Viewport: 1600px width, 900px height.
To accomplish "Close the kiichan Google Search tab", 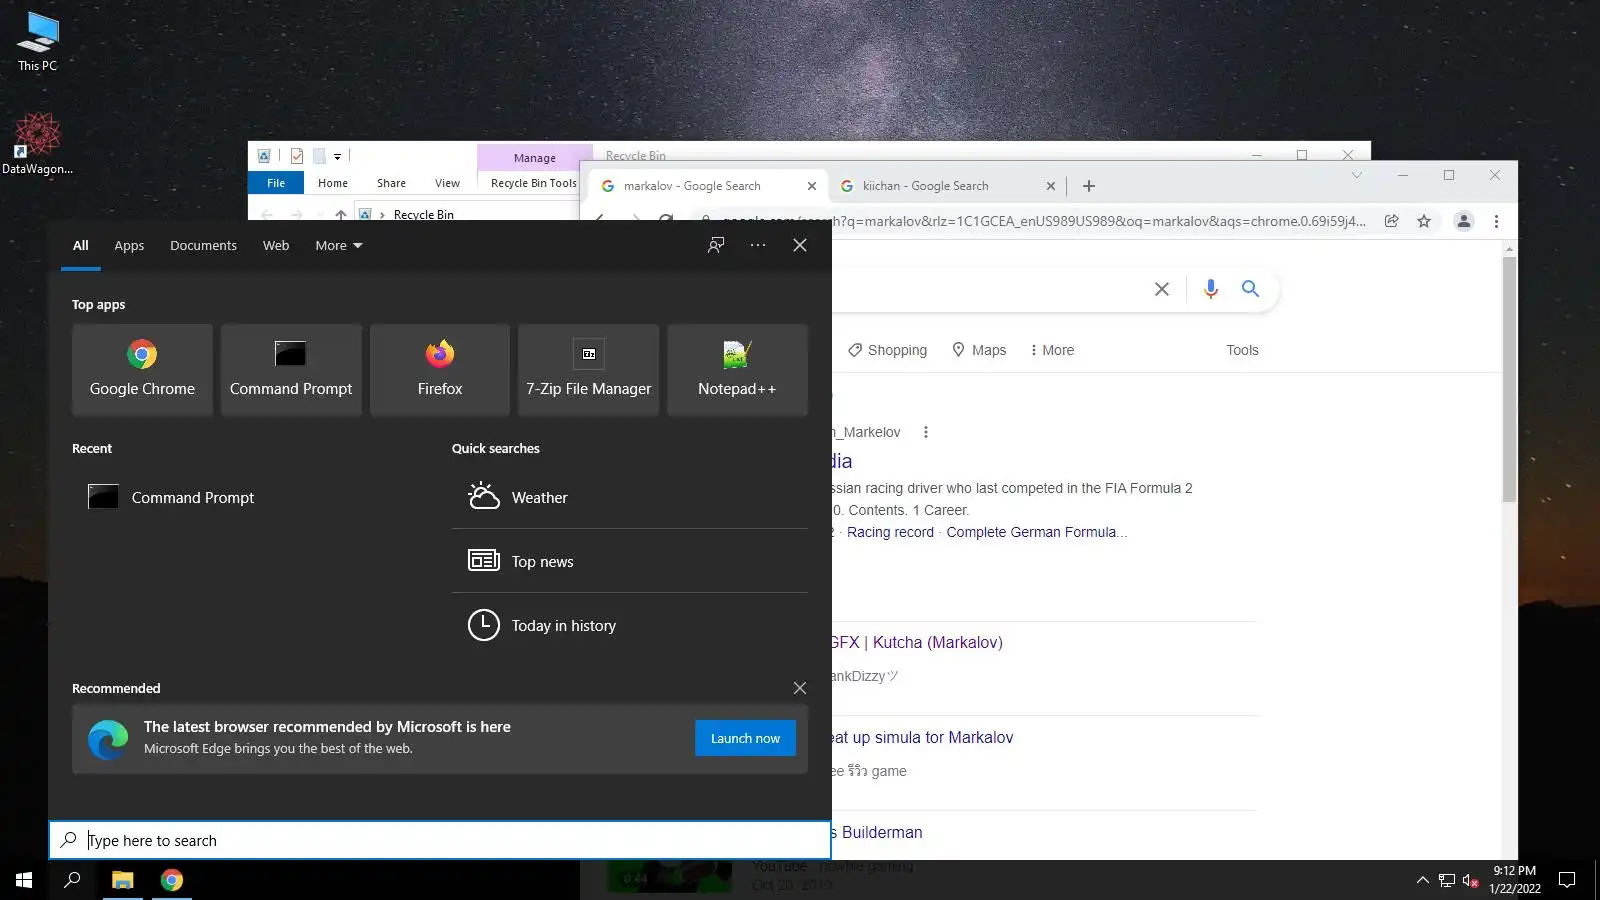I will pyautogui.click(x=1050, y=186).
